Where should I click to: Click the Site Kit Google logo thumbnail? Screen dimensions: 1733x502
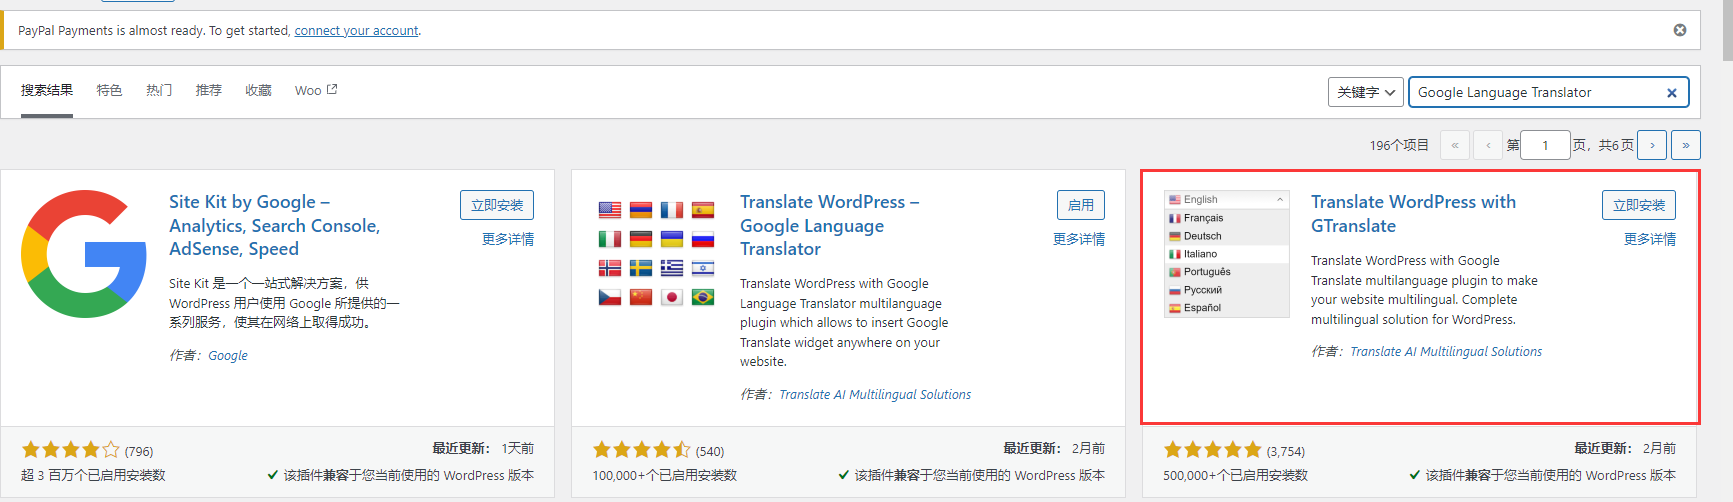[x=84, y=254]
